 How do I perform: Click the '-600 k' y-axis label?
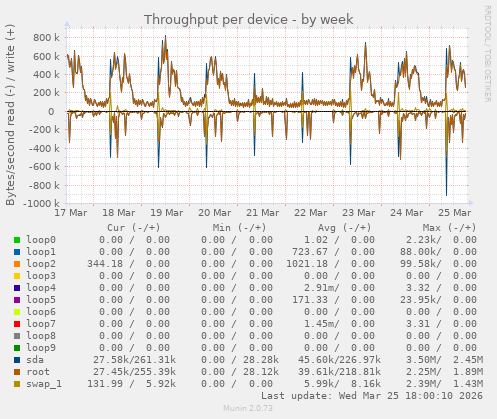(44, 166)
